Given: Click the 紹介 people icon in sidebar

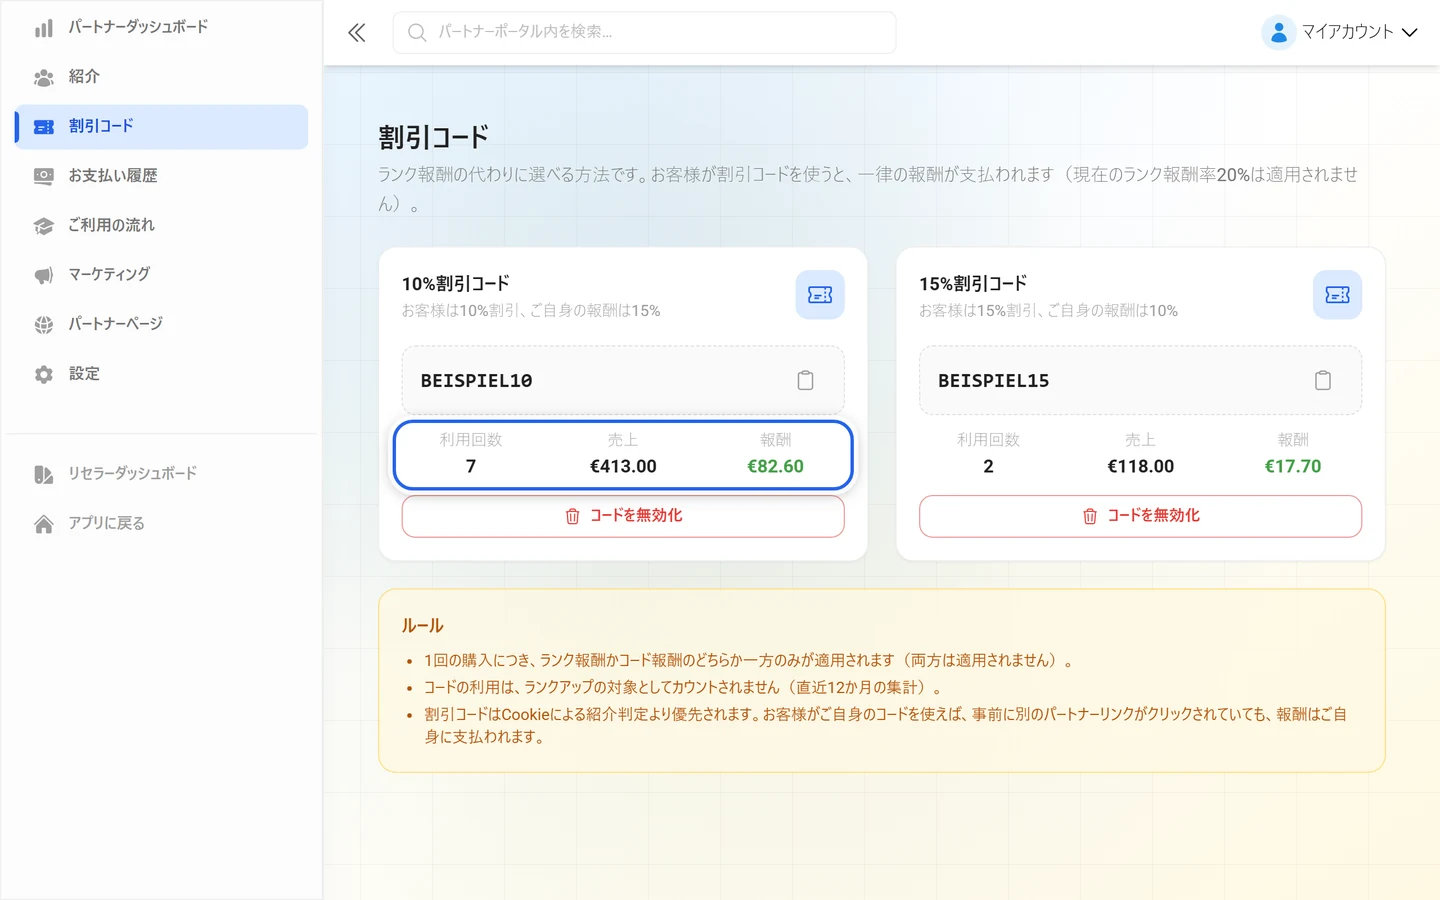Looking at the screenshot, I should coord(43,77).
